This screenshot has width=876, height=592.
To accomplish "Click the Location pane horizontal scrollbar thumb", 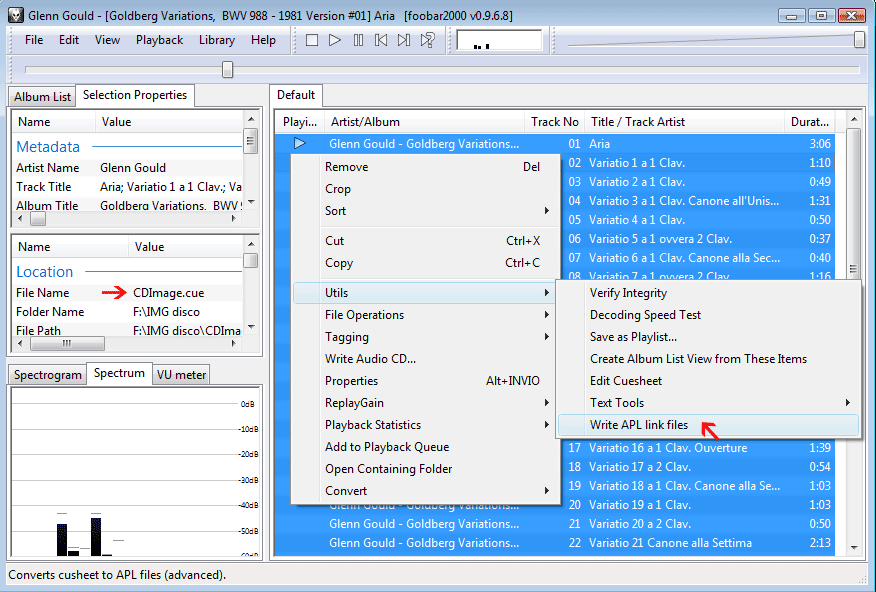I will click(x=67, y=343).
